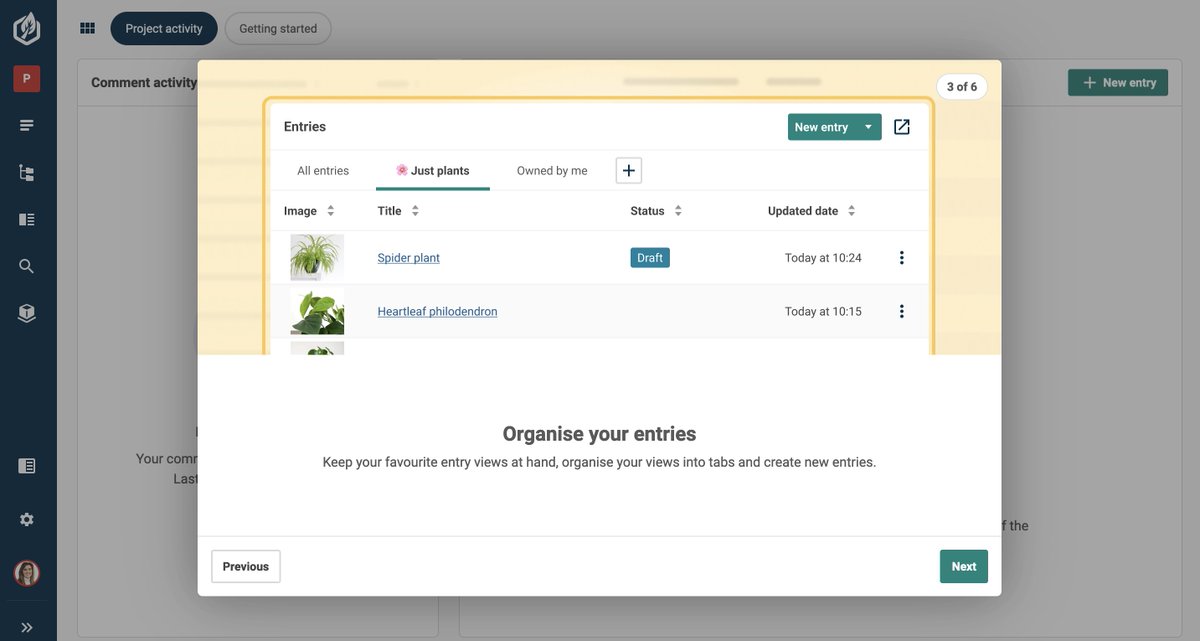
Task: Click the 3 of 6 step indicator
Action: [961, 87]
